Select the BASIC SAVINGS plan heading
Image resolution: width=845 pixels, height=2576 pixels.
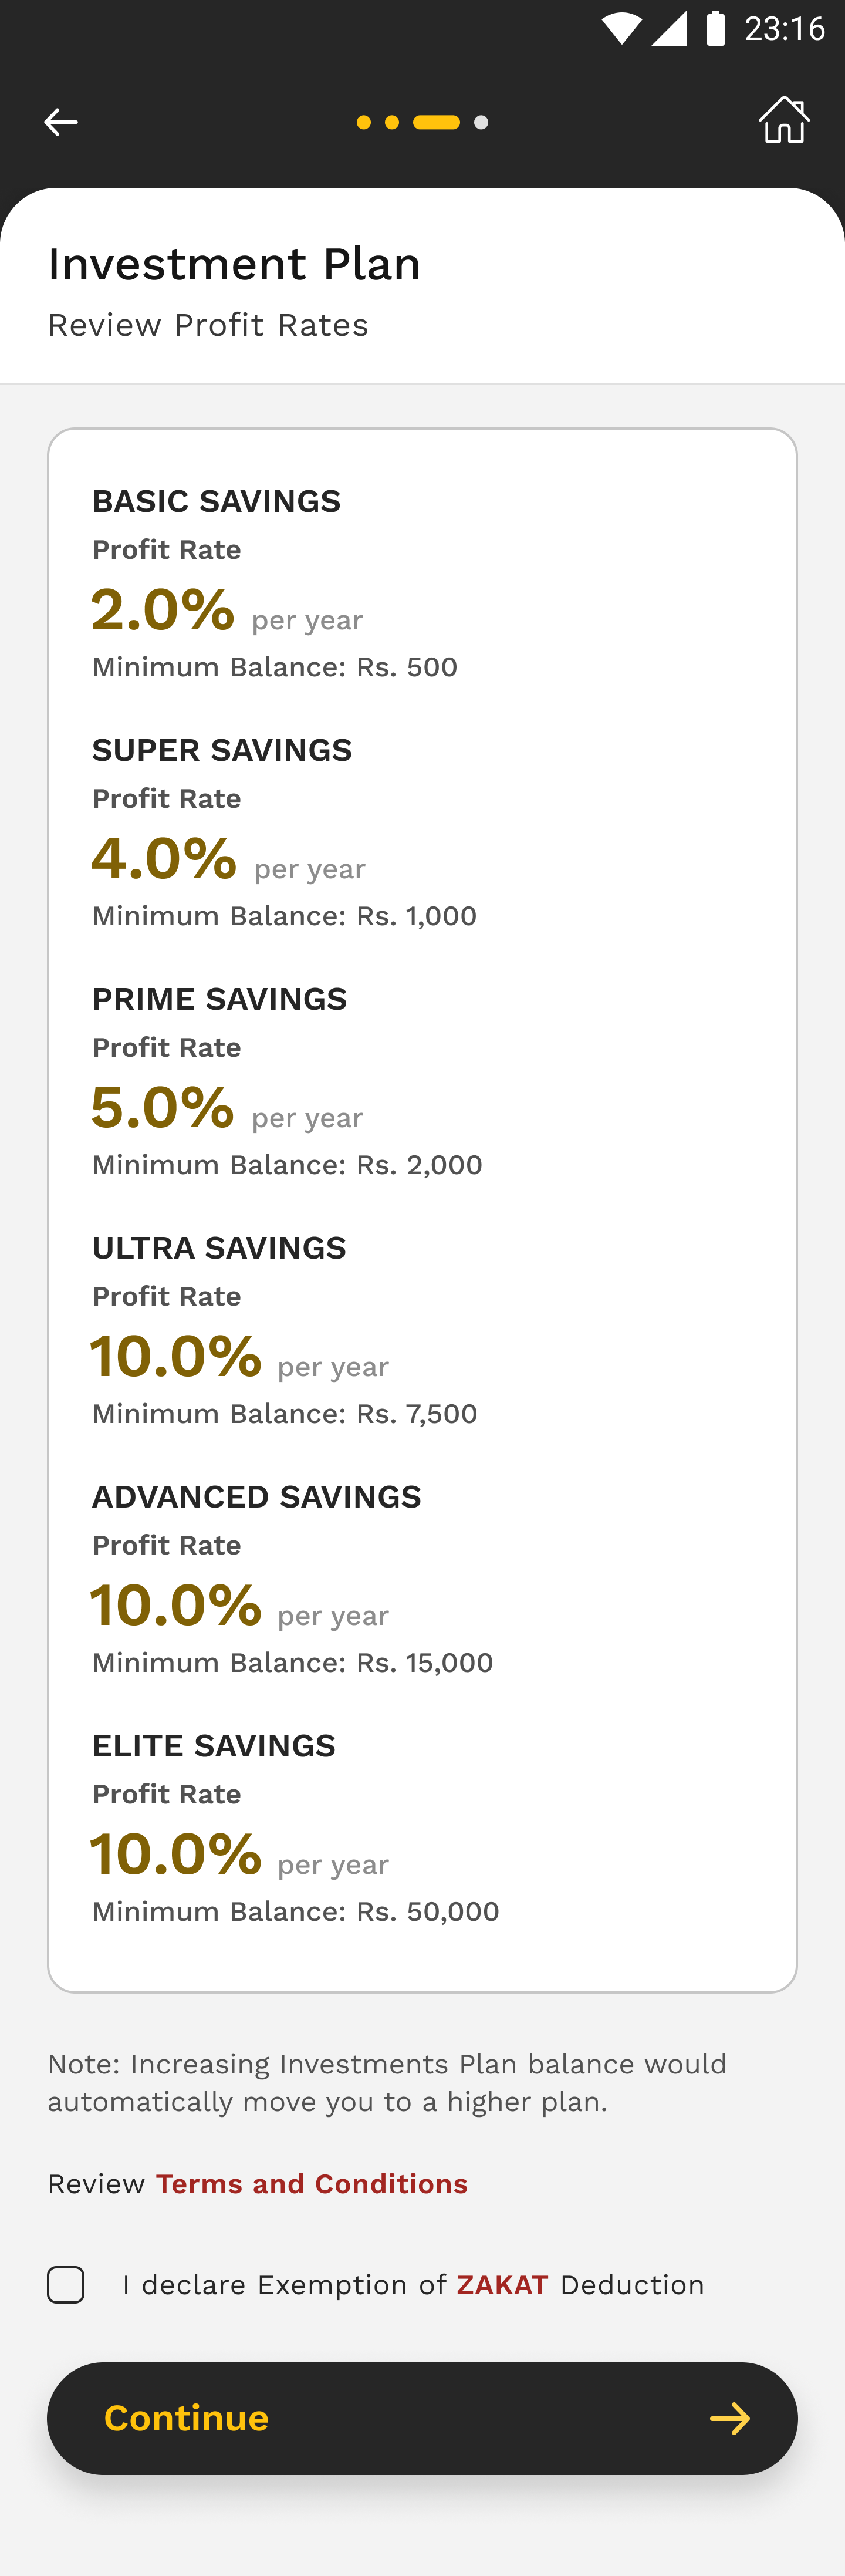tap(216, 501)
